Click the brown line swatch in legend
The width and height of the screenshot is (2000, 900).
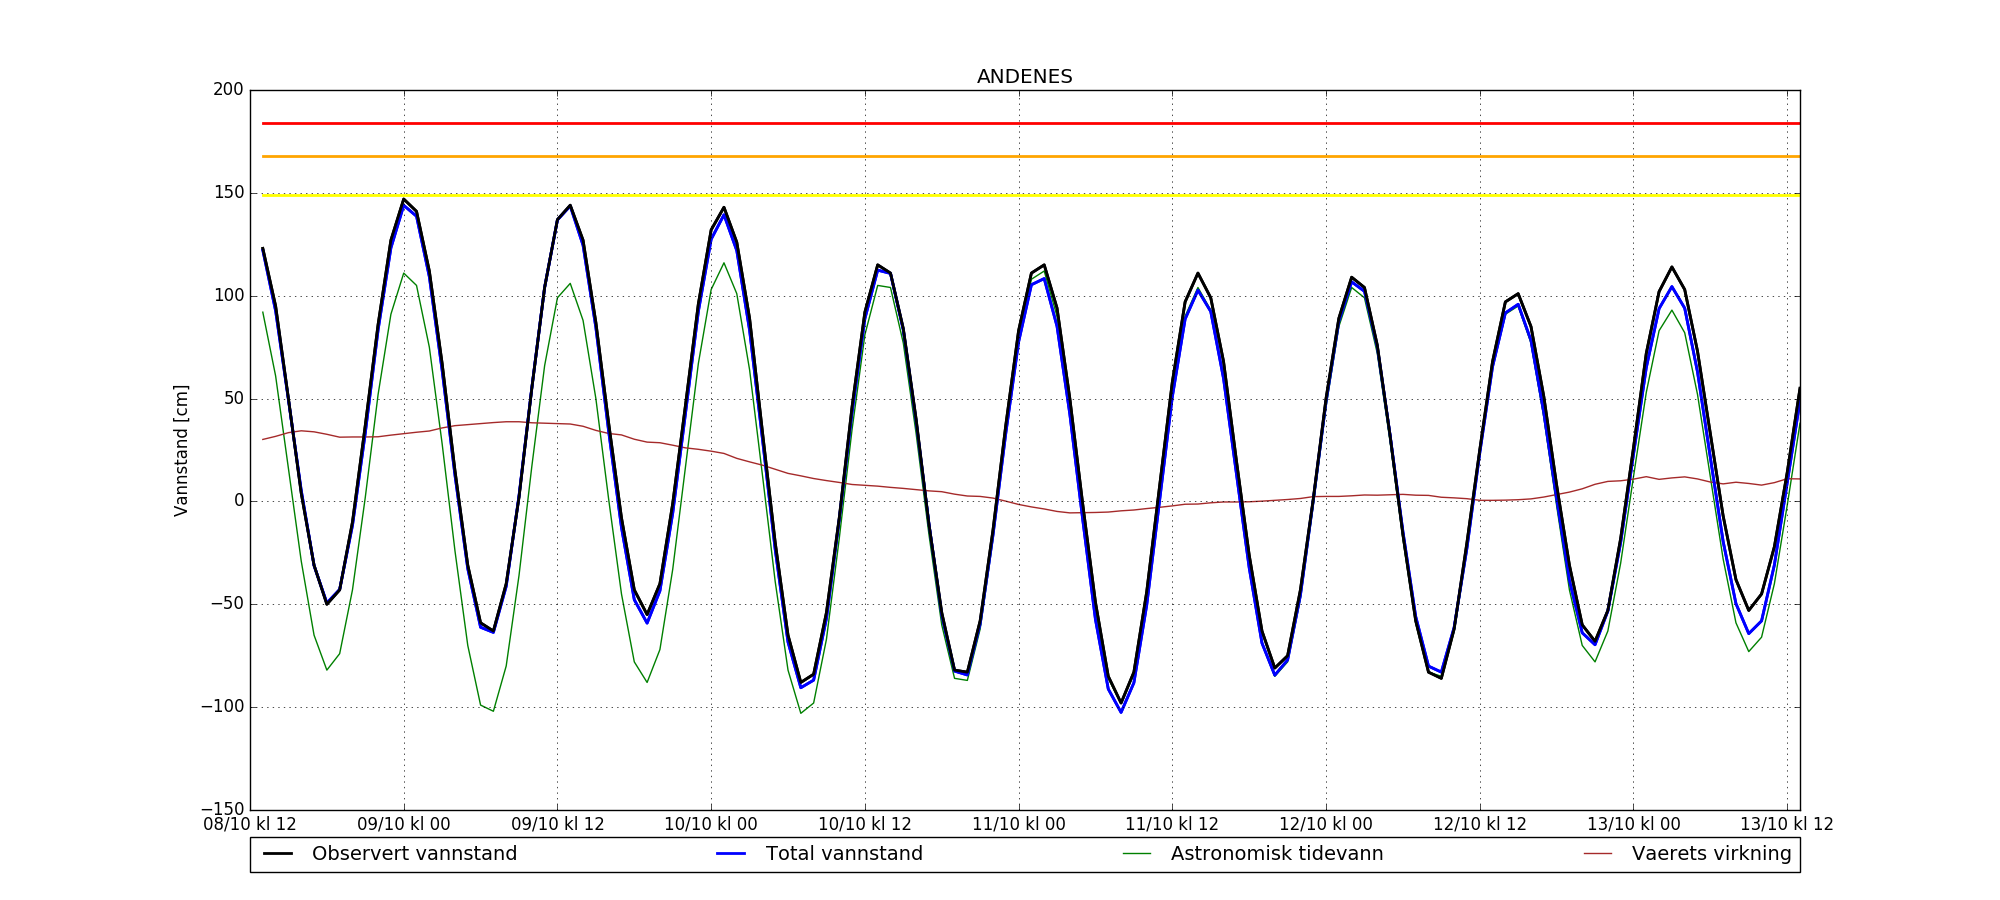click(x=1598, y=854)
